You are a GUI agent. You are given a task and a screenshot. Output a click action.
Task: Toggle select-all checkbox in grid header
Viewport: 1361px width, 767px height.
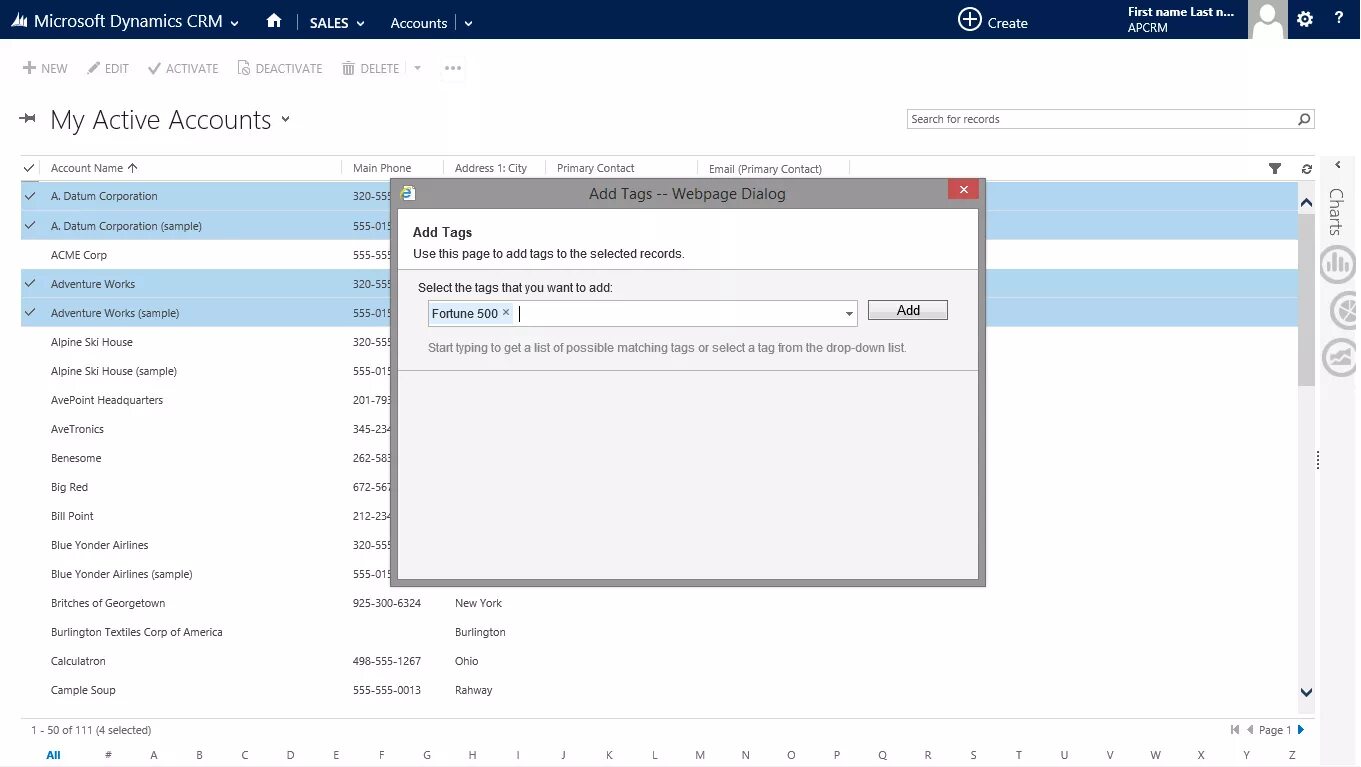coord(29,168)
